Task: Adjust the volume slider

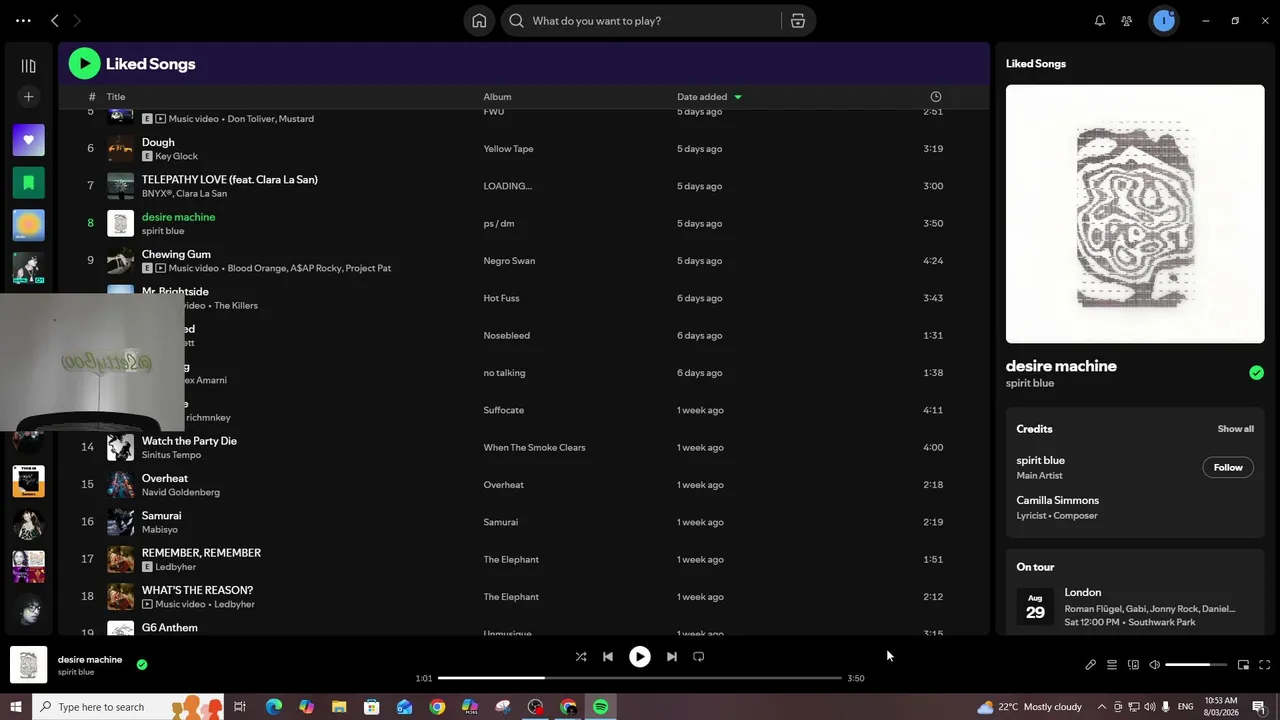Action: [x=1195, y=665]
